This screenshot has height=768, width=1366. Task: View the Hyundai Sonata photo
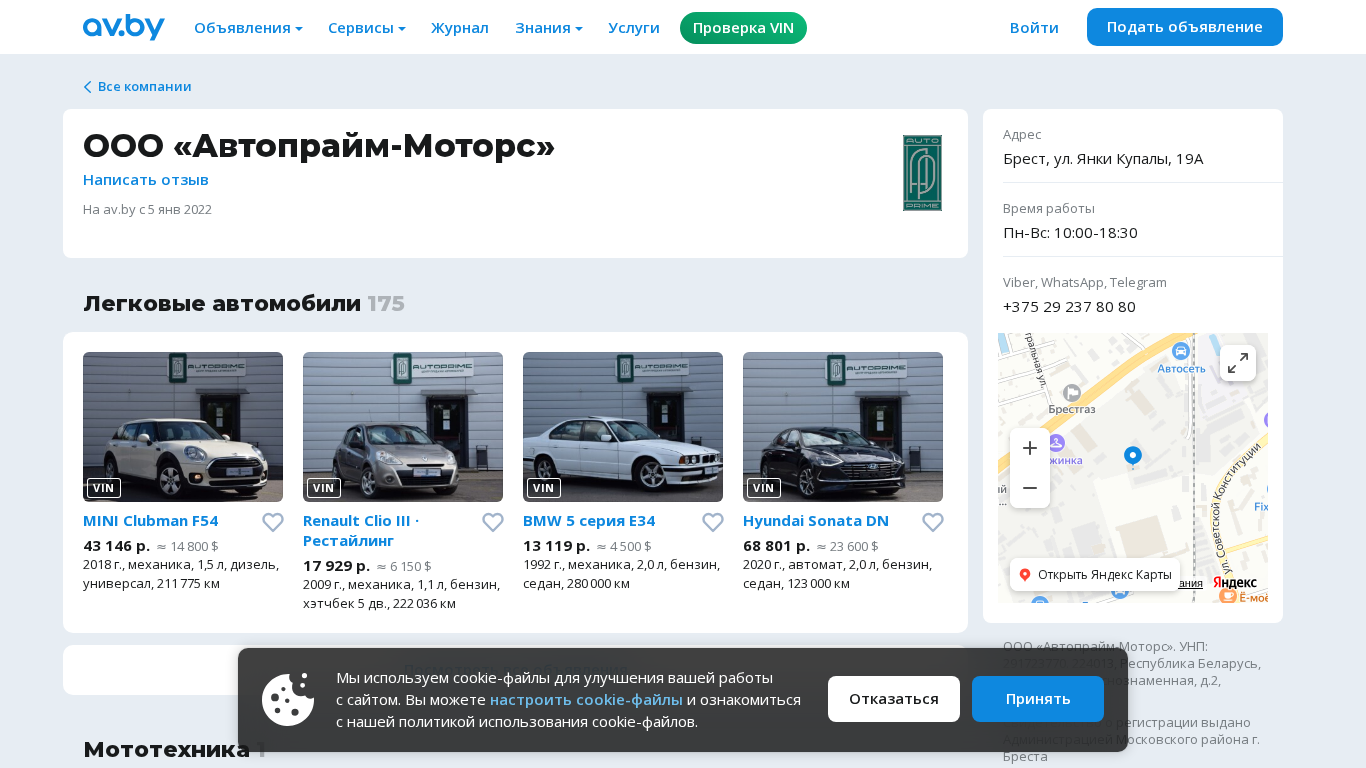point(843,427)
